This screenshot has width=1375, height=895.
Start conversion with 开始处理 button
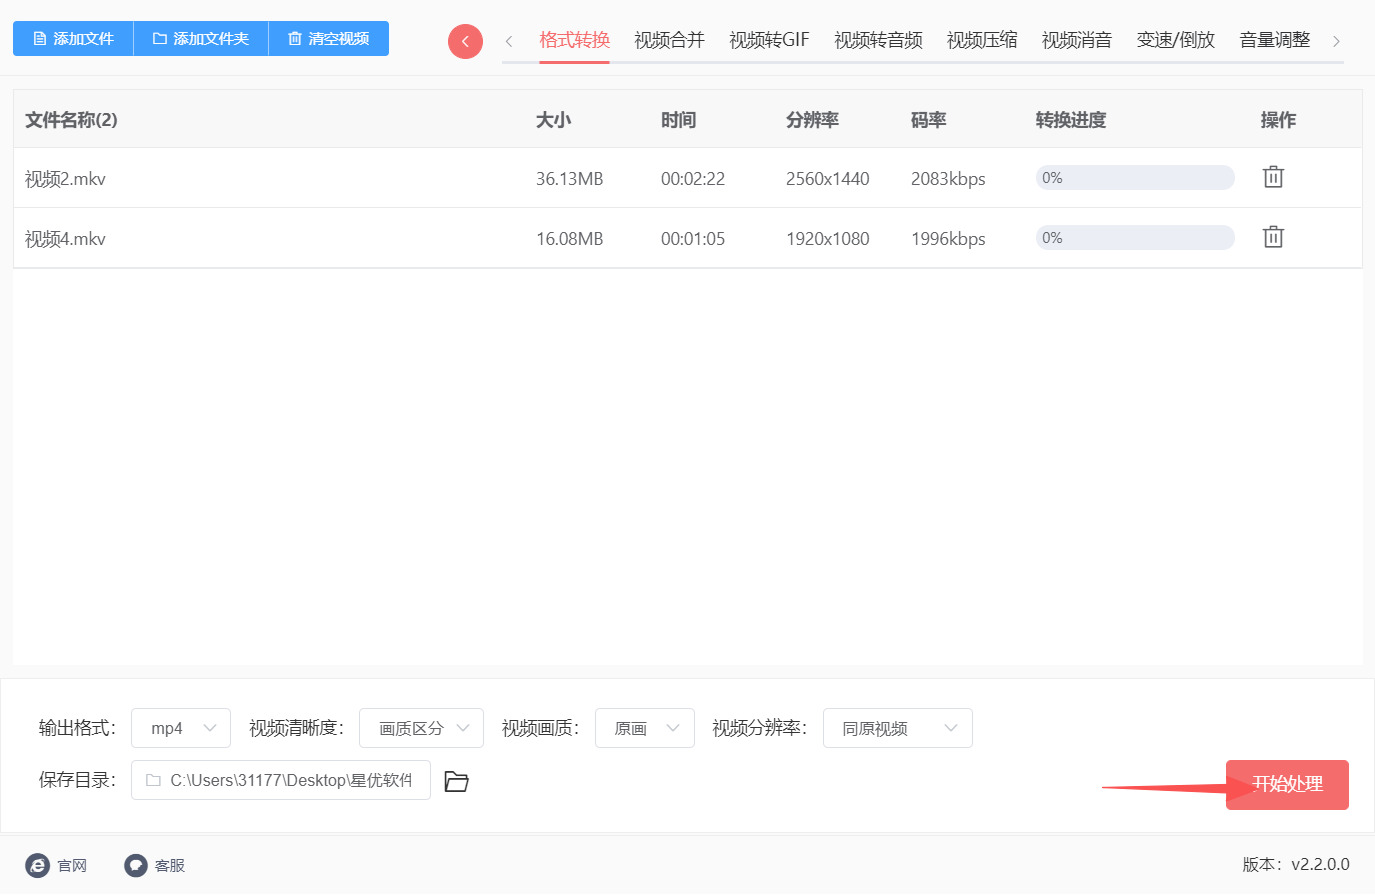coord(1287,784)
